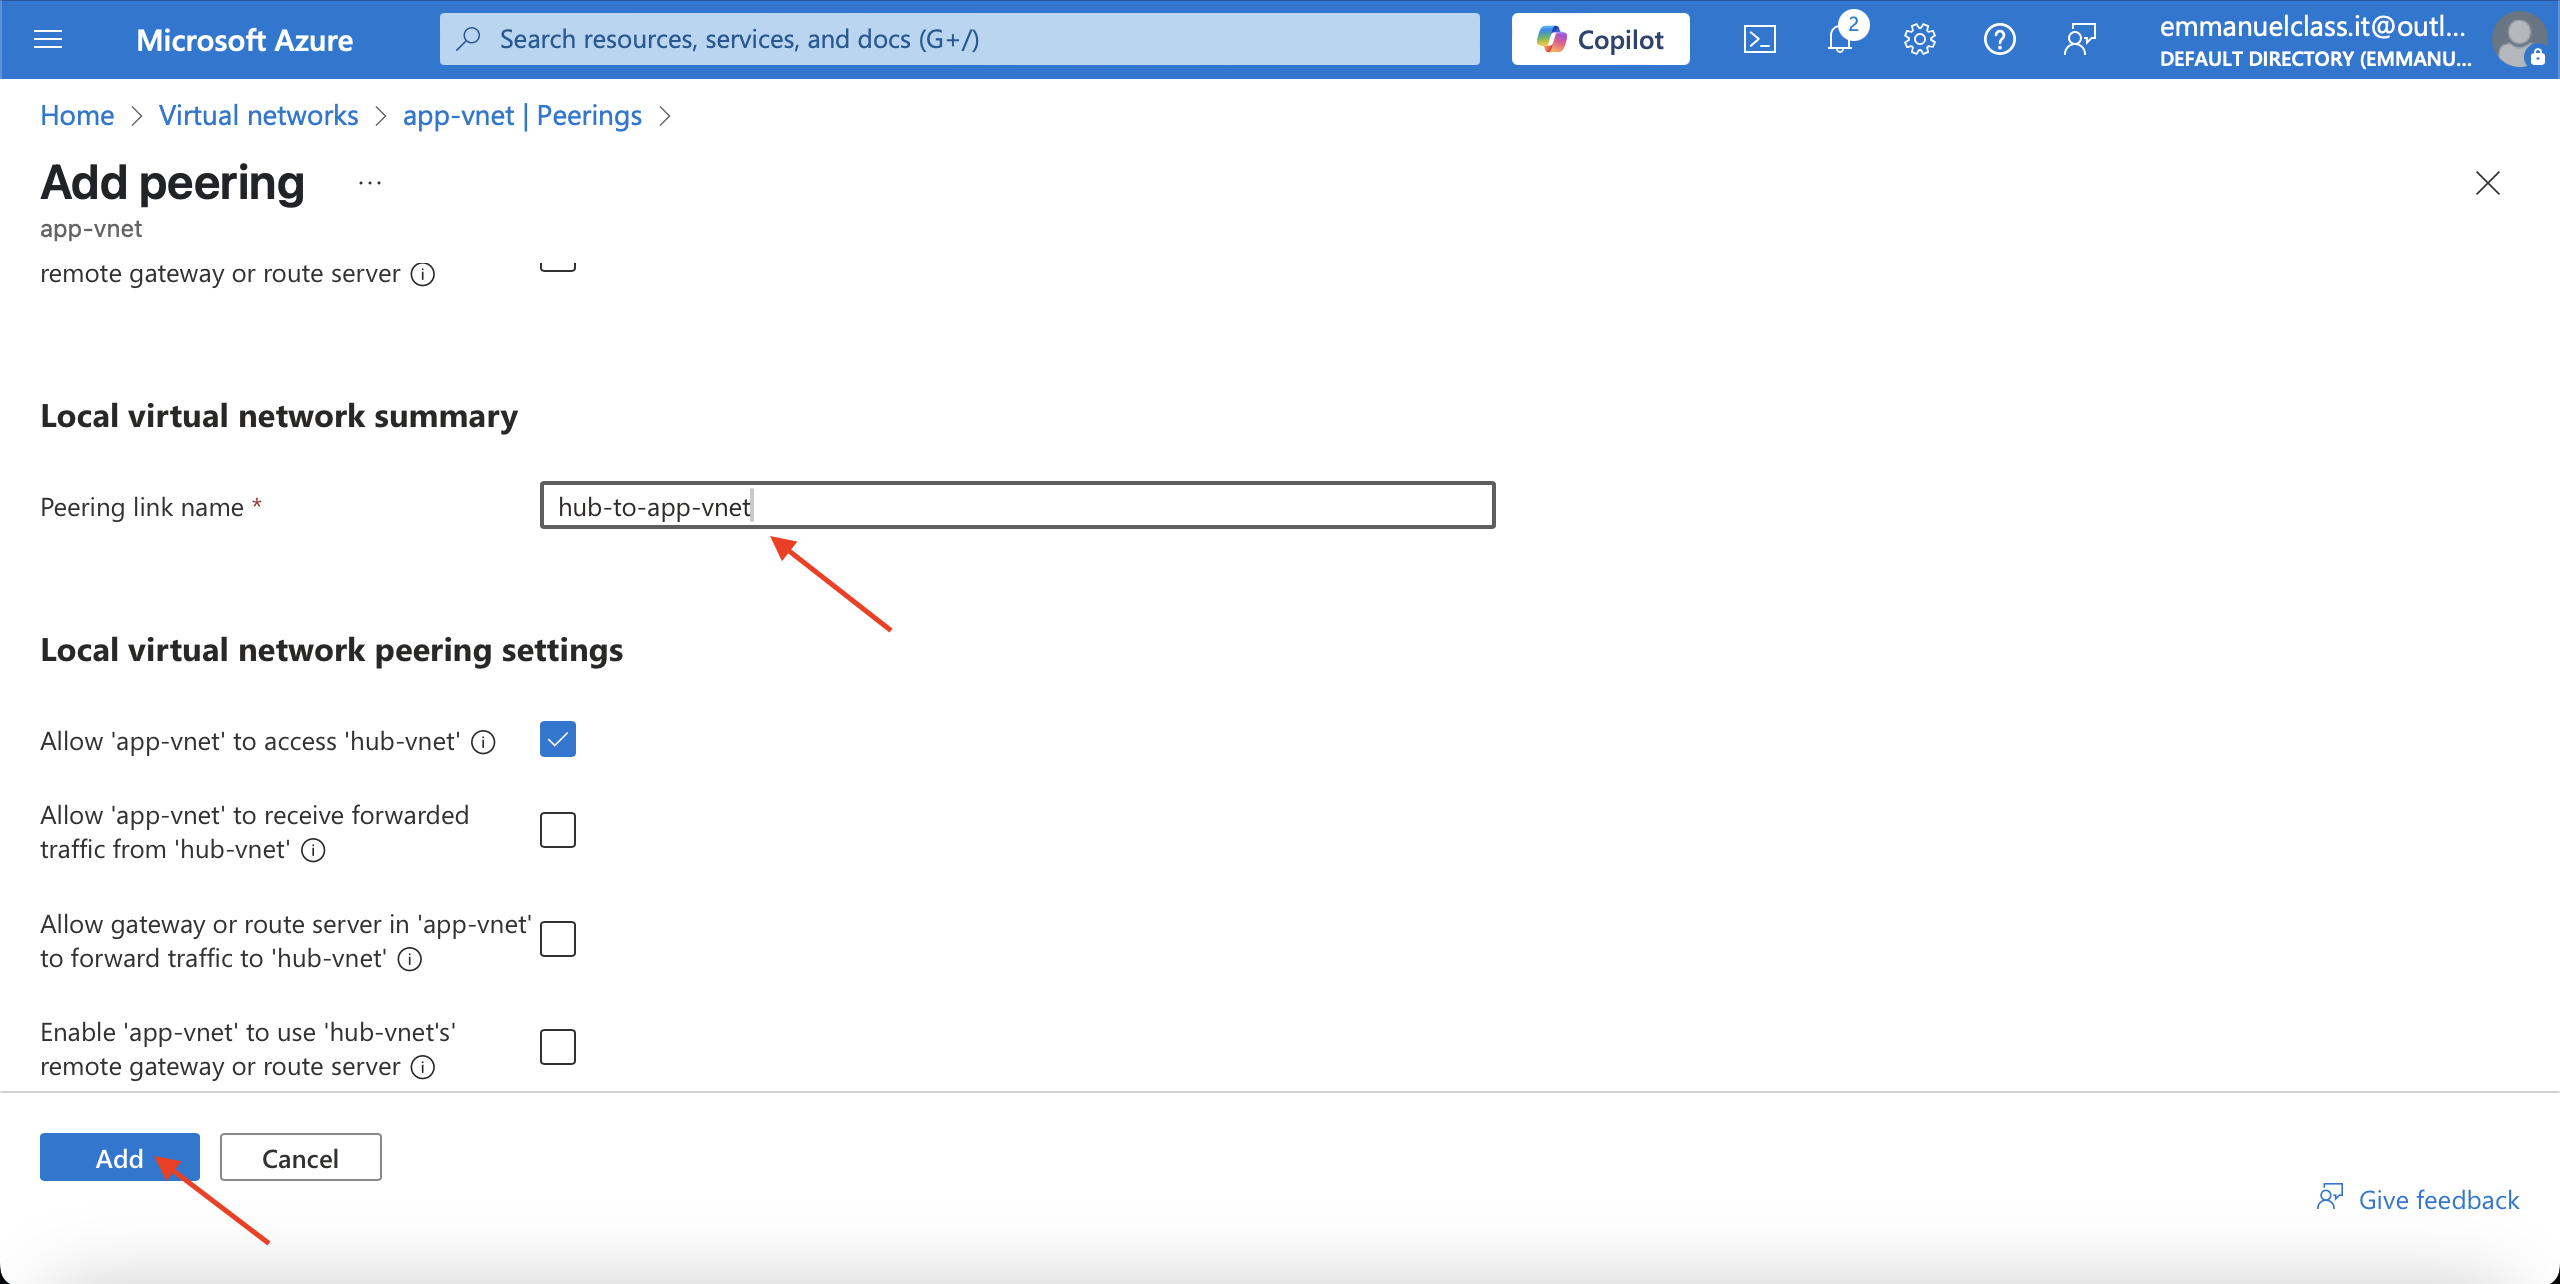Click the Cancel button
Viewport: 2560px width, 1284px height.
300,1157
